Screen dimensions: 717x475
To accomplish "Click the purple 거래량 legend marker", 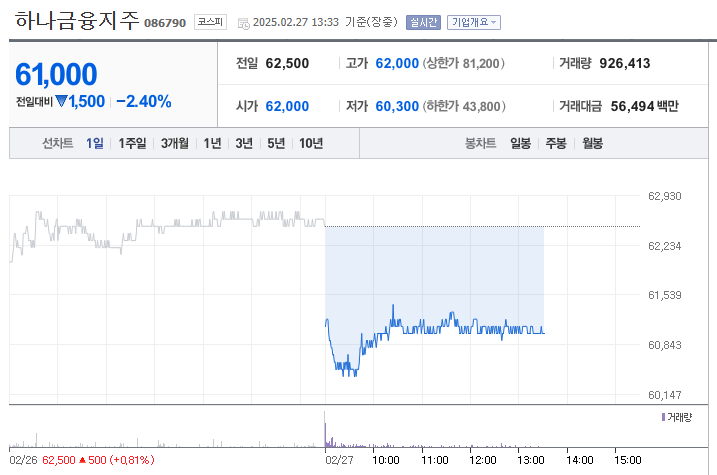I will point(663,417).
